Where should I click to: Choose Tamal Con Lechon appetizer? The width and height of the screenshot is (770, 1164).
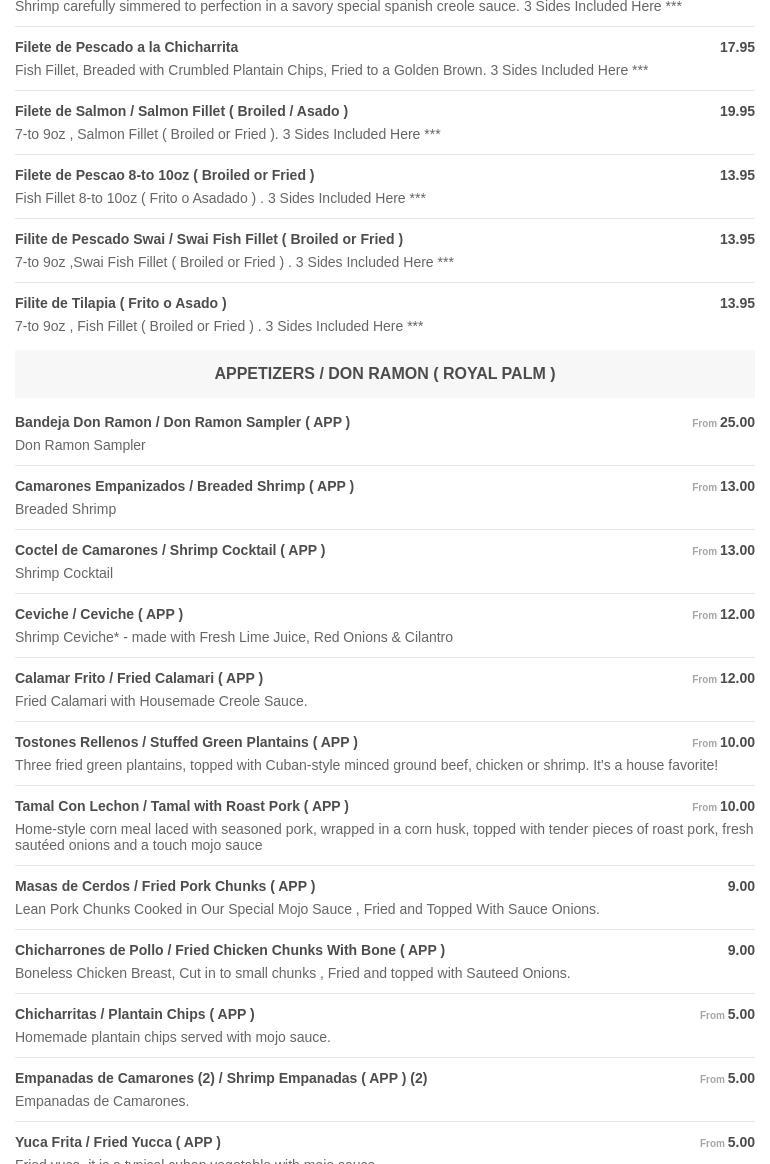(181, 806)
